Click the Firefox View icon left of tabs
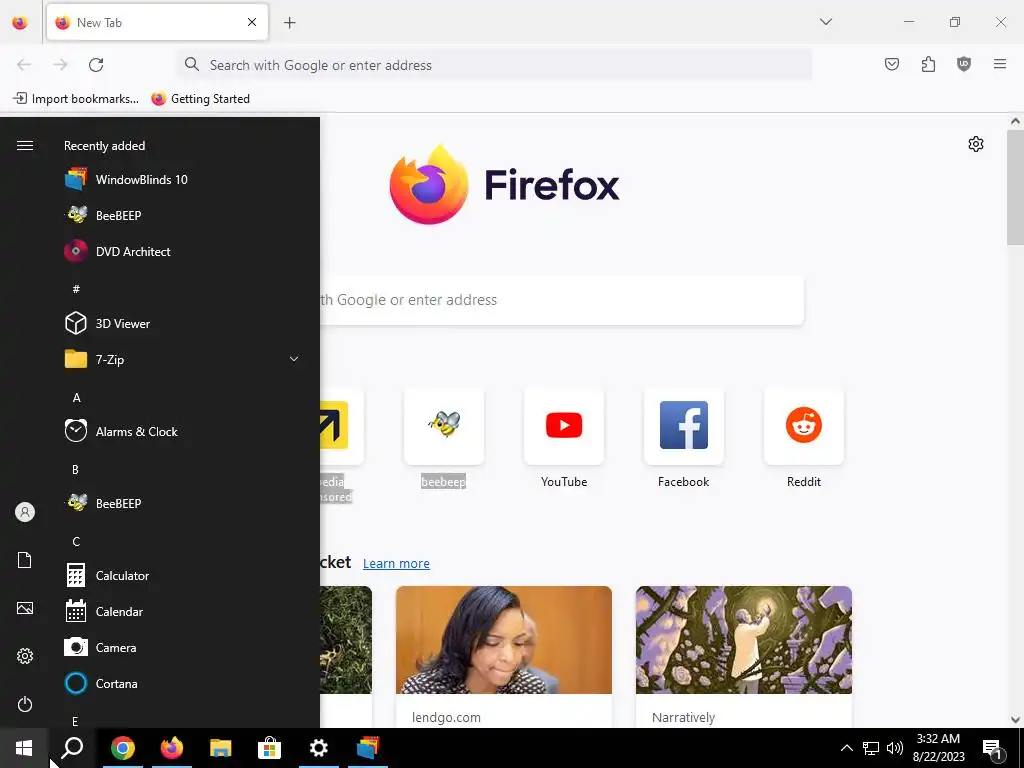 click(20, 23)
